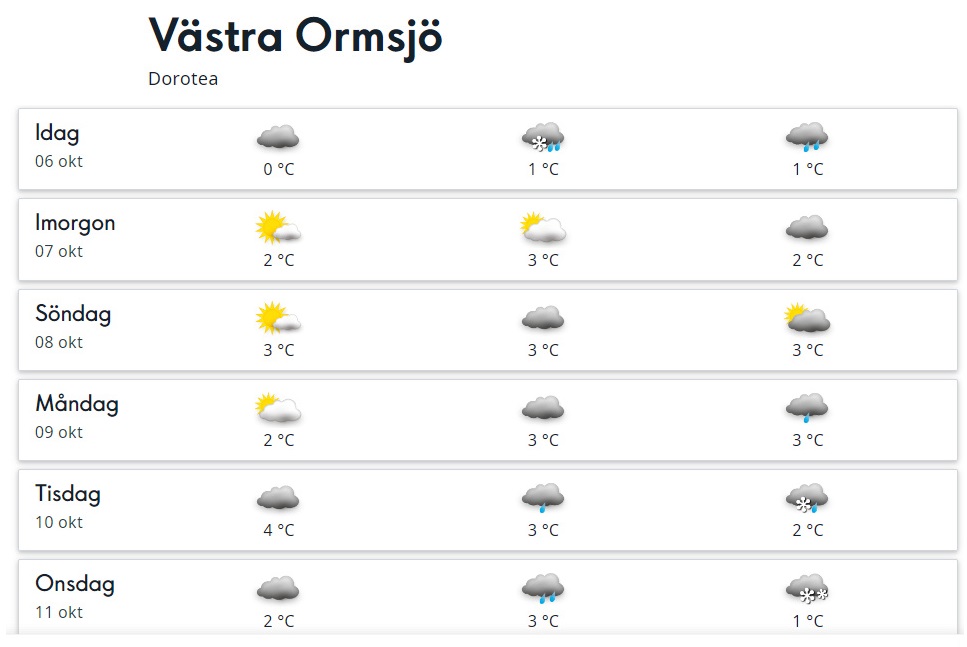Click the snowfall icon in Onsdag row

coord(807,589)
